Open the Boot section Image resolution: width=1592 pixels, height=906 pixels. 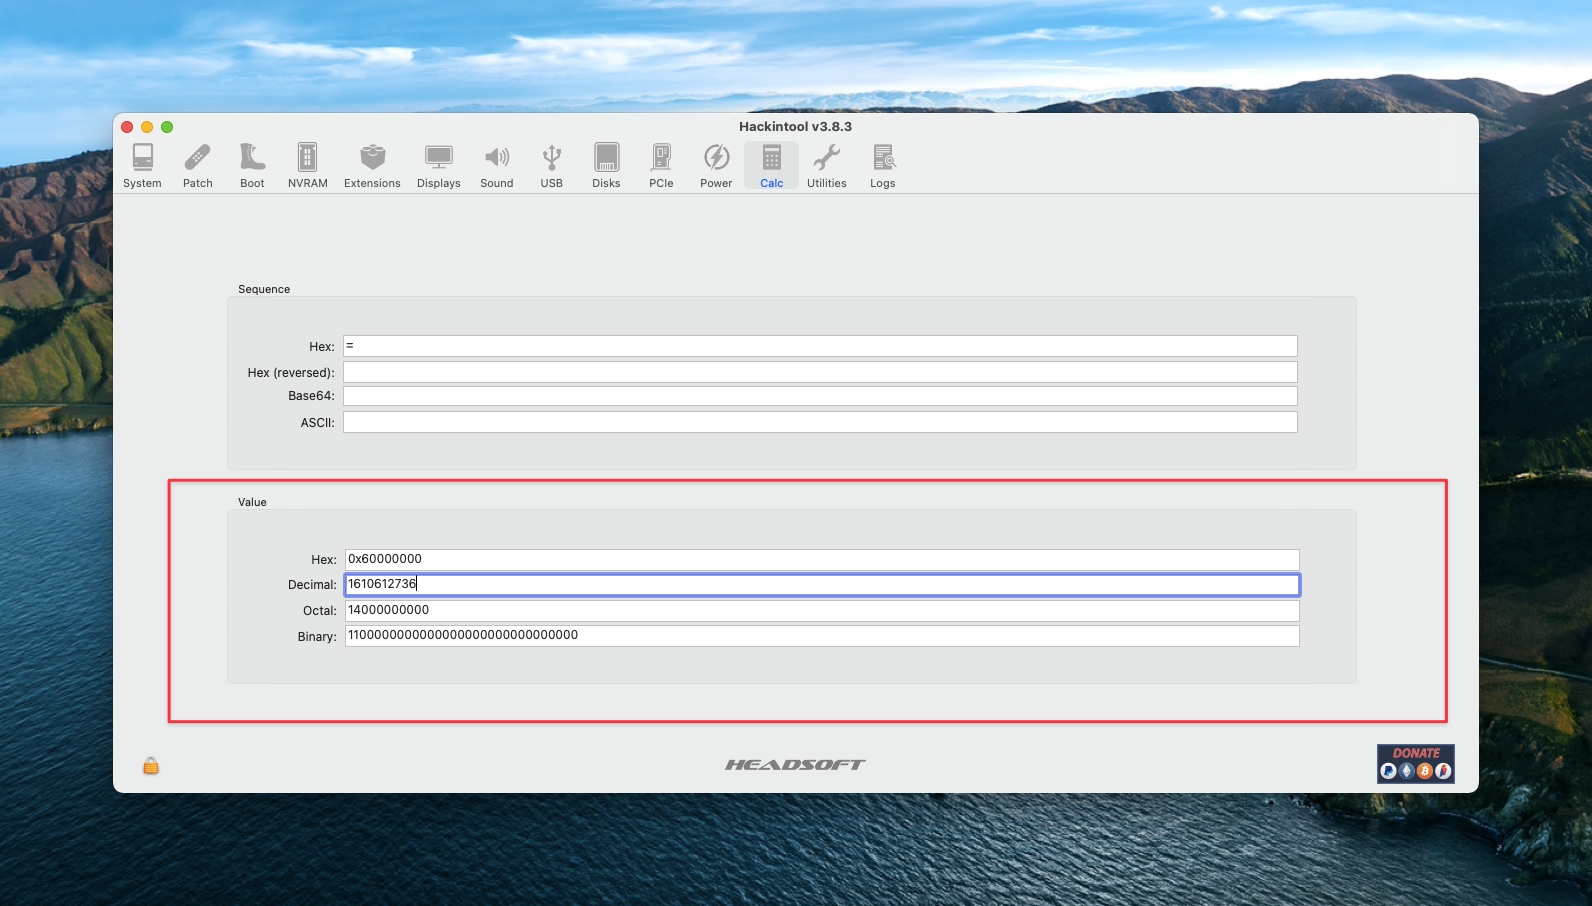click(252, 165)
